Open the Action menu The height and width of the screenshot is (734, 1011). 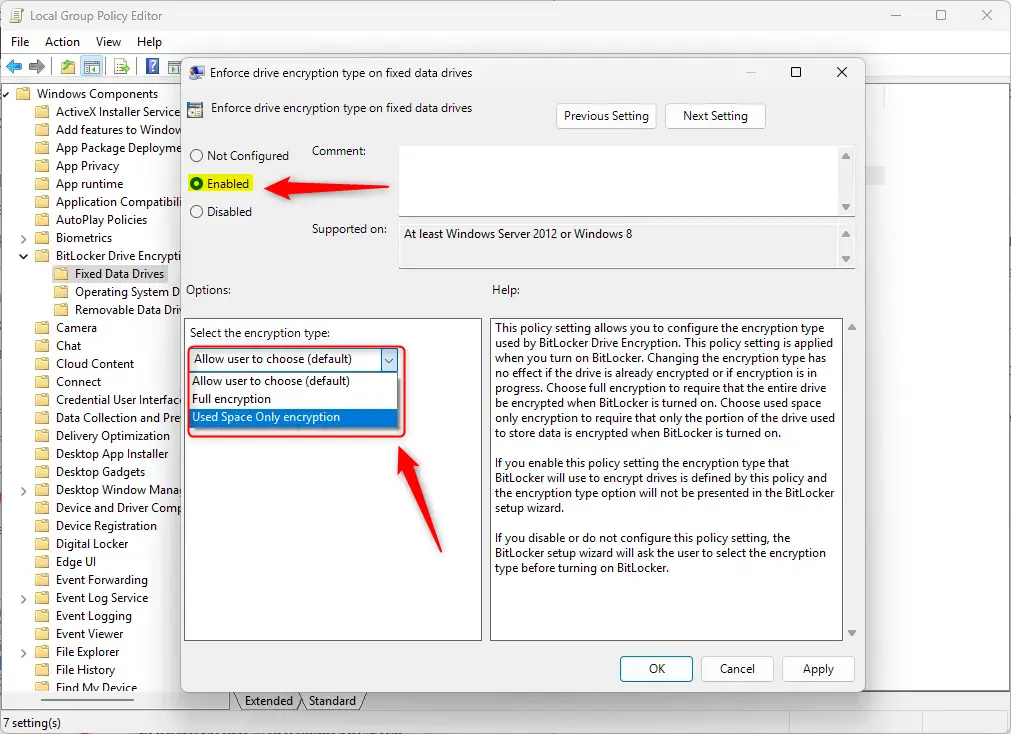pos(63,42)
